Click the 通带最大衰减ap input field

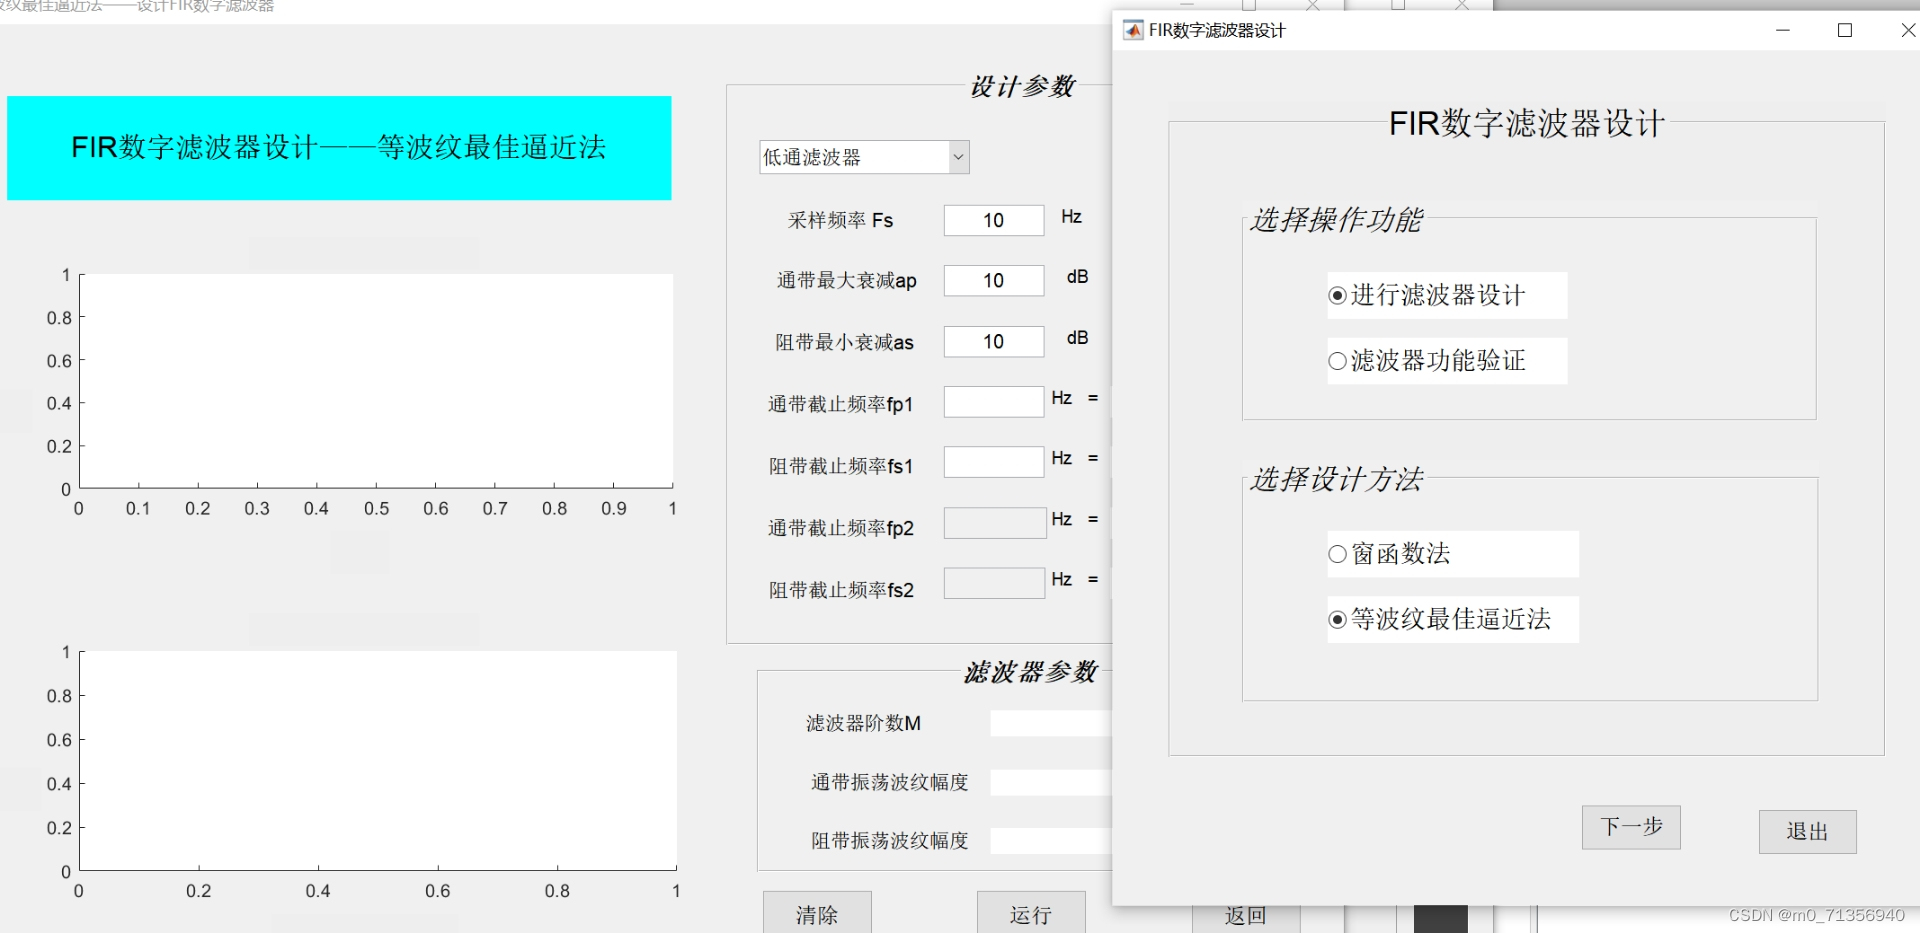coord(993,281)
